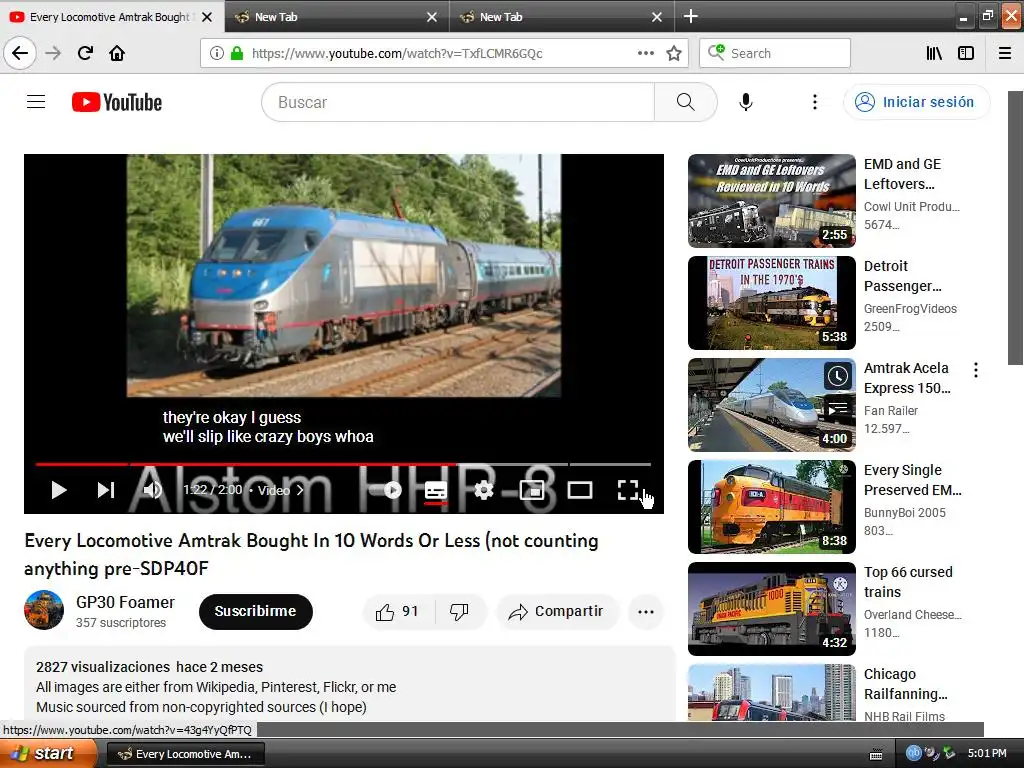
Task: Like the video with thumbs up
Action: tap(397, 612)
